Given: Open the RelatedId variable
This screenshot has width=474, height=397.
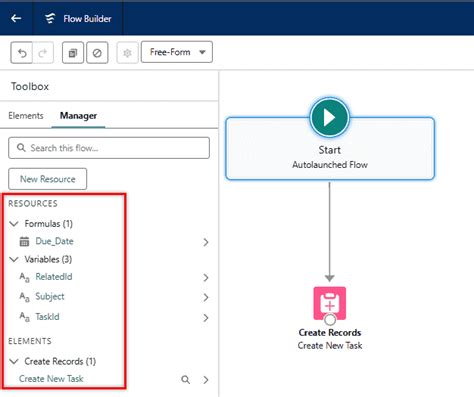Looking at the screenshot, I should pos(54,277).
